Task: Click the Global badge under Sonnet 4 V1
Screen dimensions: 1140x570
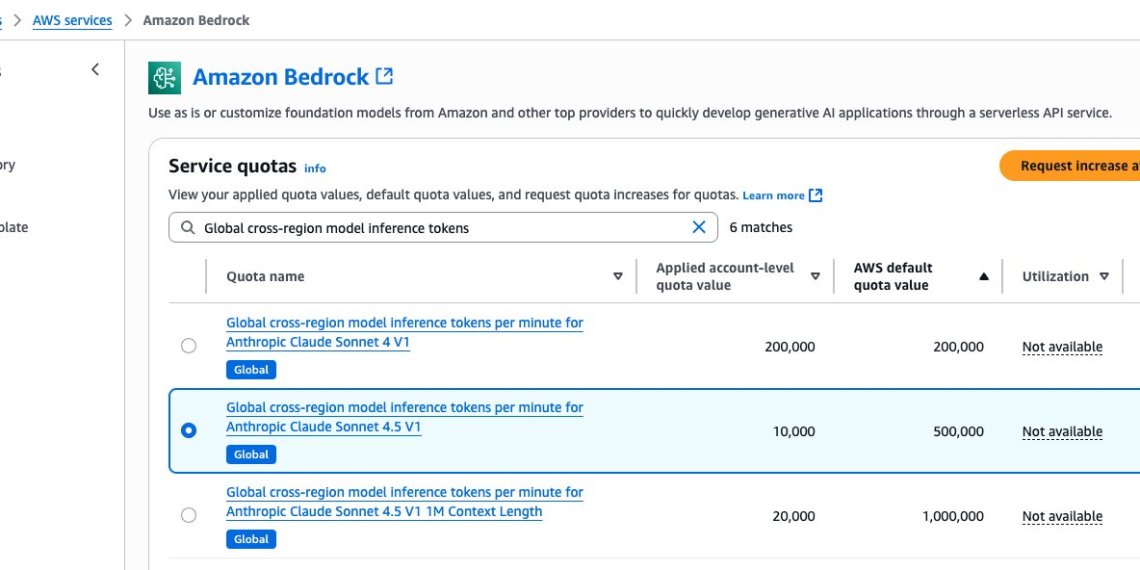Action: [x=251, y=370]
